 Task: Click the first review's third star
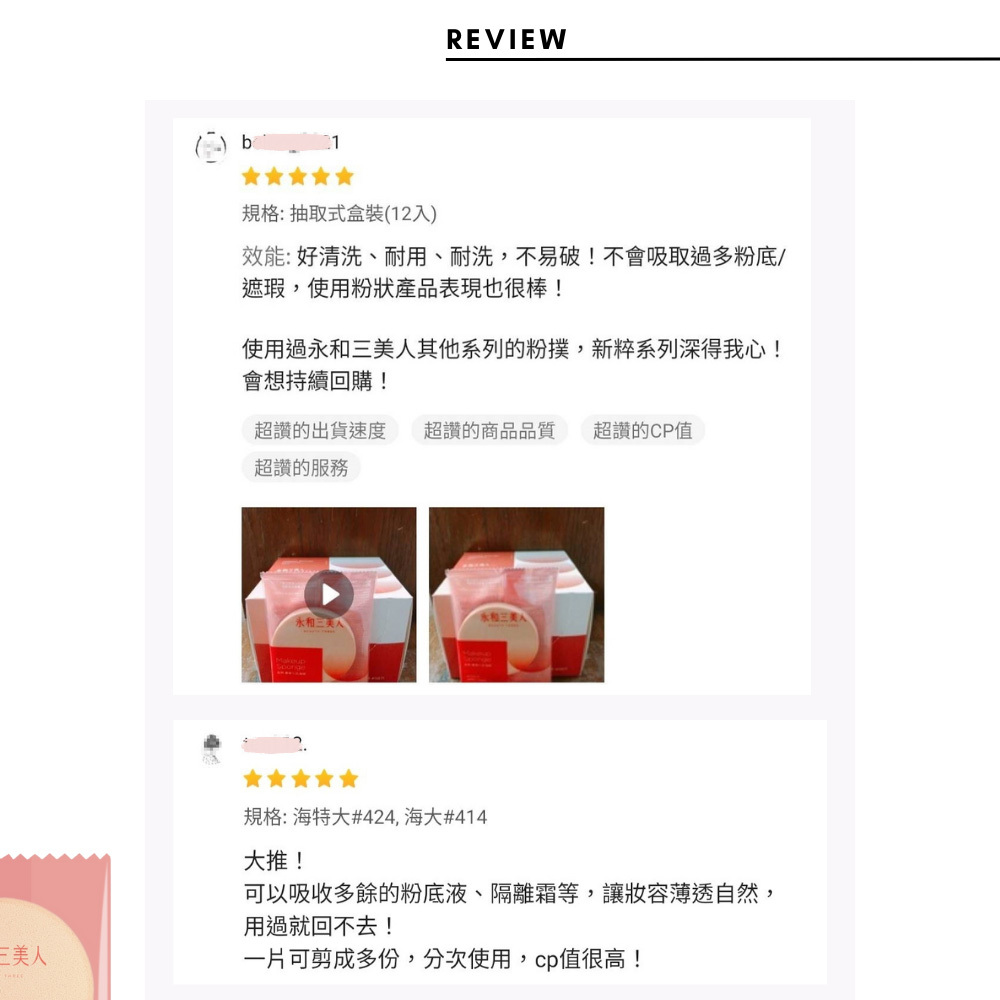point(298,176)
